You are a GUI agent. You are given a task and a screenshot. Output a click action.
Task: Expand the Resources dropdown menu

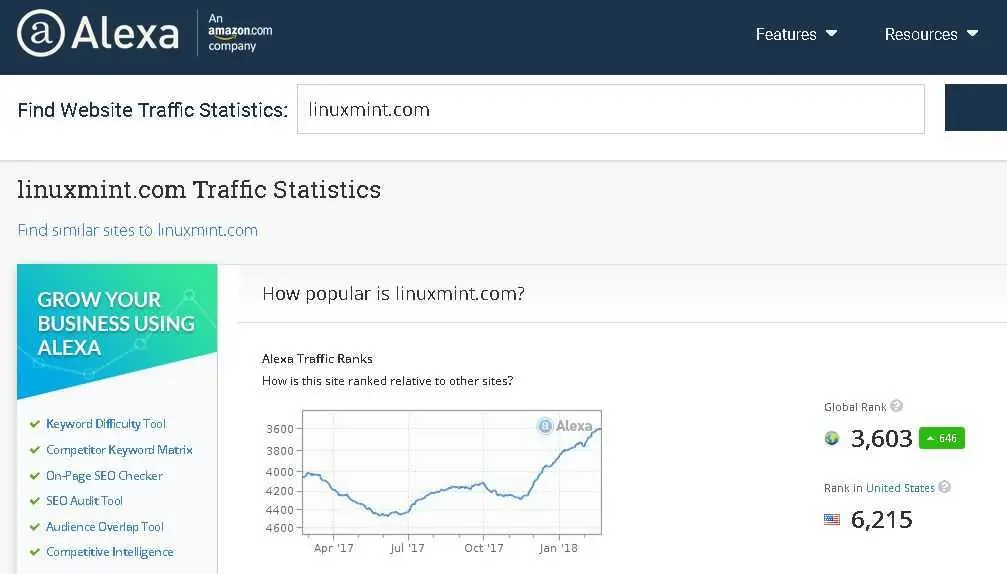tap(931, 34)
